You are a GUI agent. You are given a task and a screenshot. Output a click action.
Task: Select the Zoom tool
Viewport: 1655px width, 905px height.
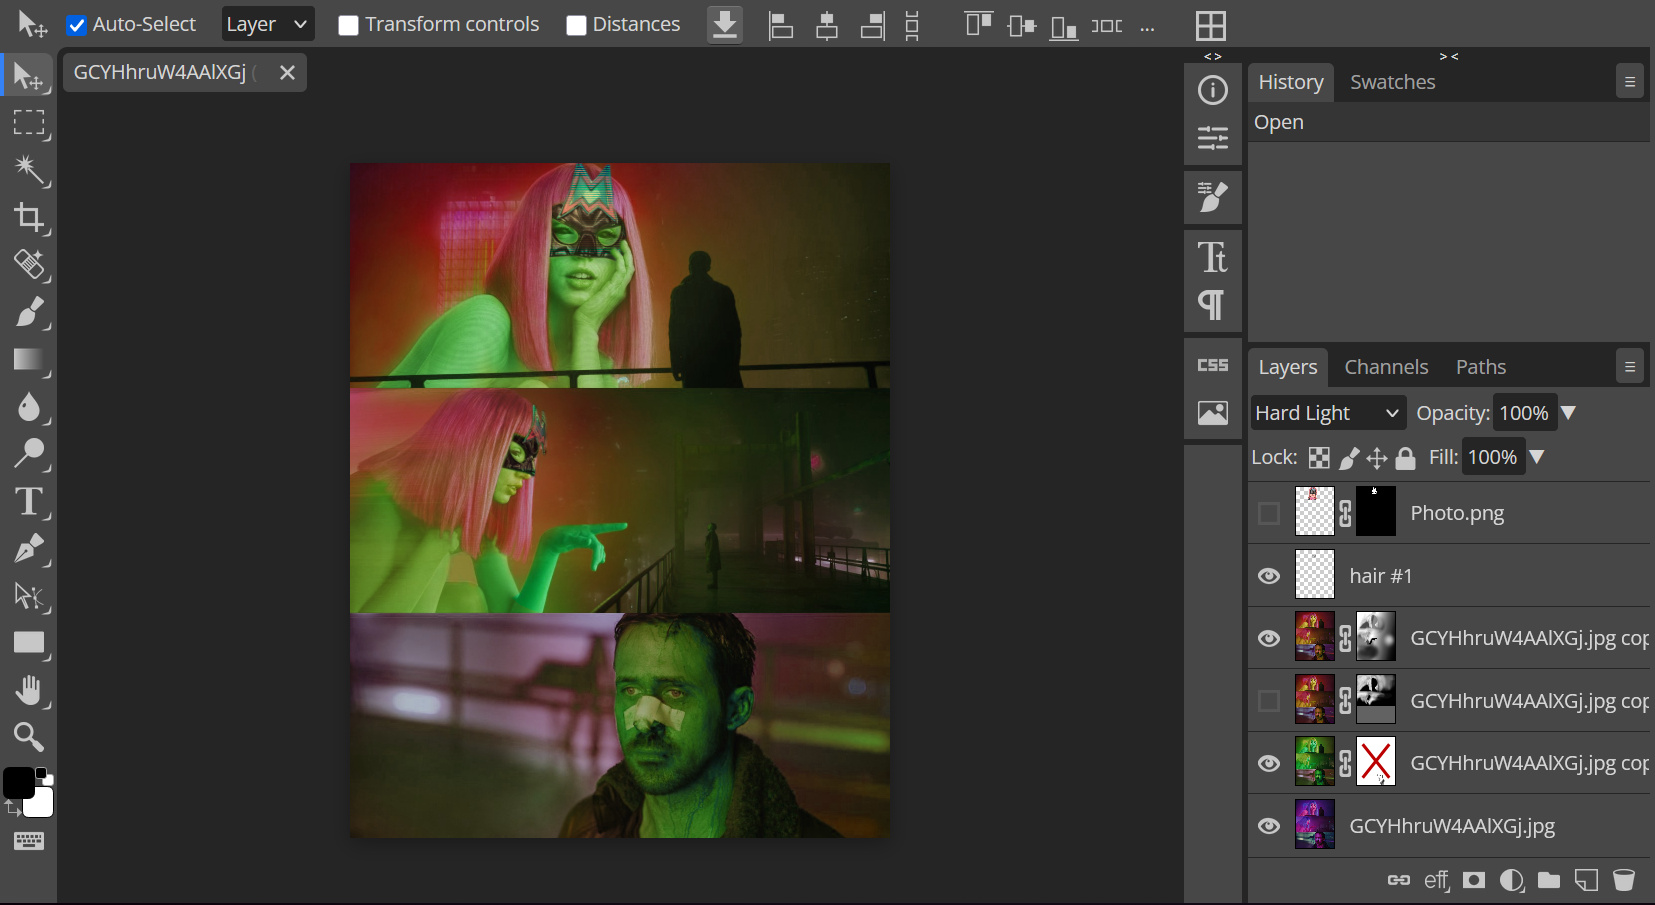(29, 737)
